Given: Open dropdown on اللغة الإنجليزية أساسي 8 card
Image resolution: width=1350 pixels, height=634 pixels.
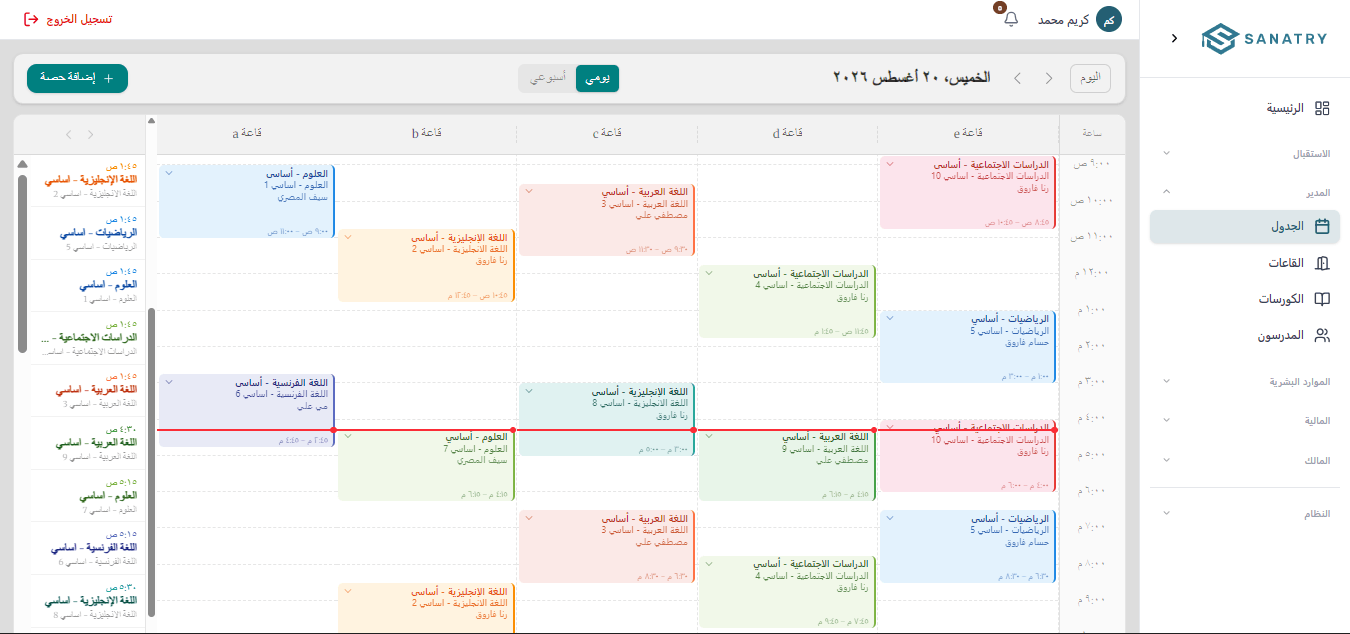Looking at the screenshot, I should (x=529, y=391).
